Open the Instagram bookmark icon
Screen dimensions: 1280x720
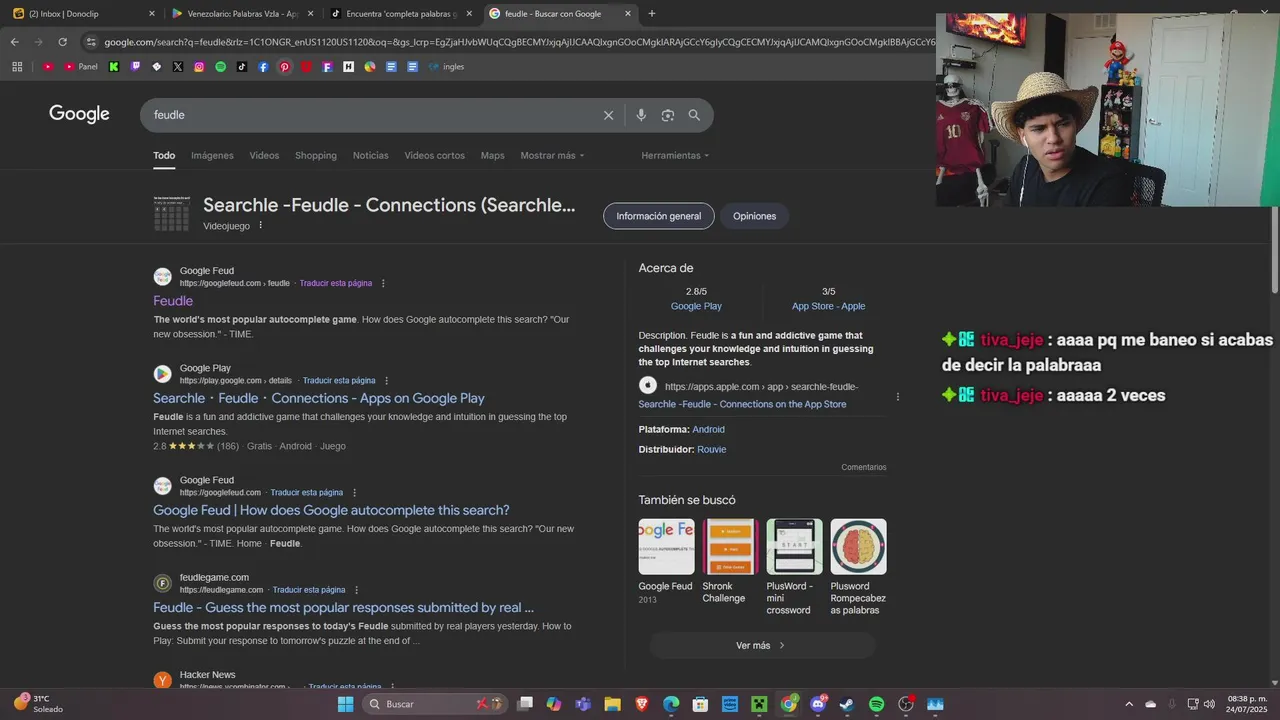[199, 67]
